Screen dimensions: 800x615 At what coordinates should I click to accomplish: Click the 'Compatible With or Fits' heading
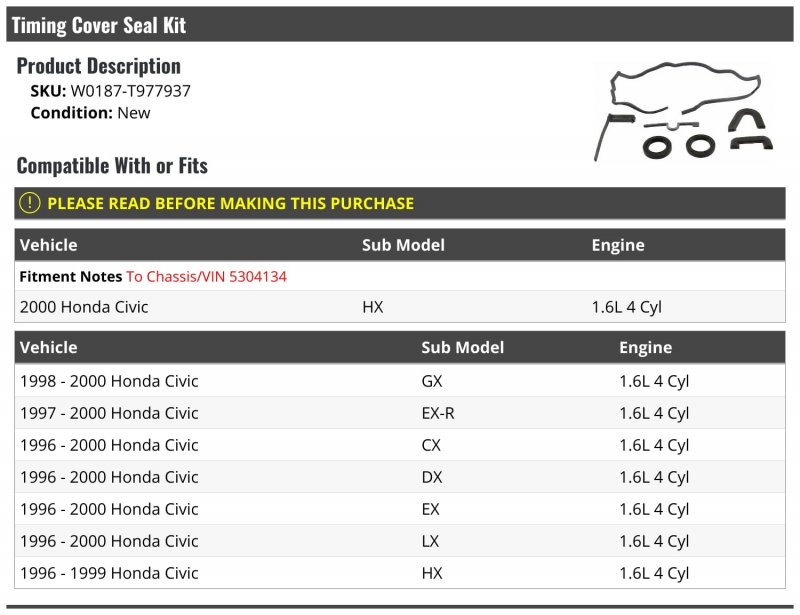click(x=112, y=165)
